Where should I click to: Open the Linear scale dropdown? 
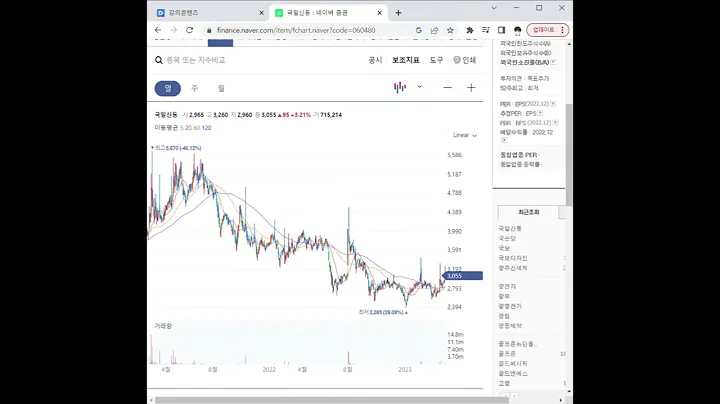pos(465,135)
